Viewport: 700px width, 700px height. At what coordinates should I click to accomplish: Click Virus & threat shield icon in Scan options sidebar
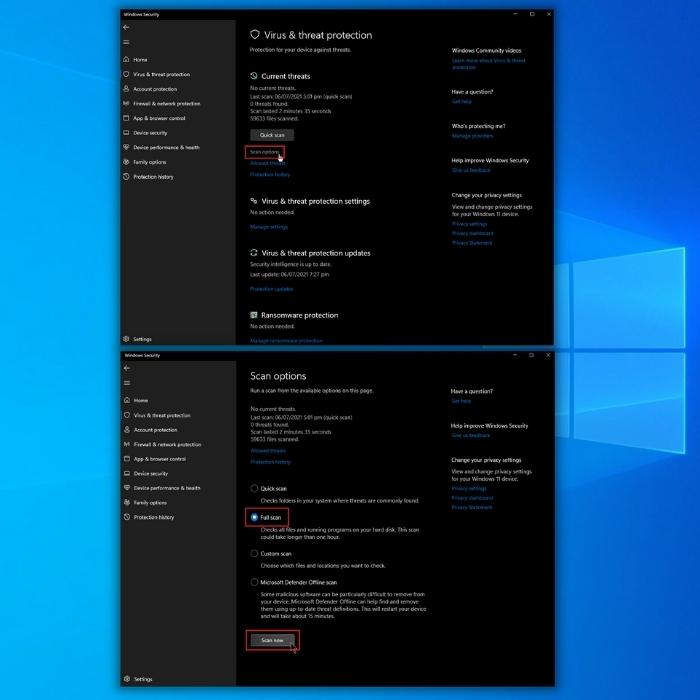(127, 415)
